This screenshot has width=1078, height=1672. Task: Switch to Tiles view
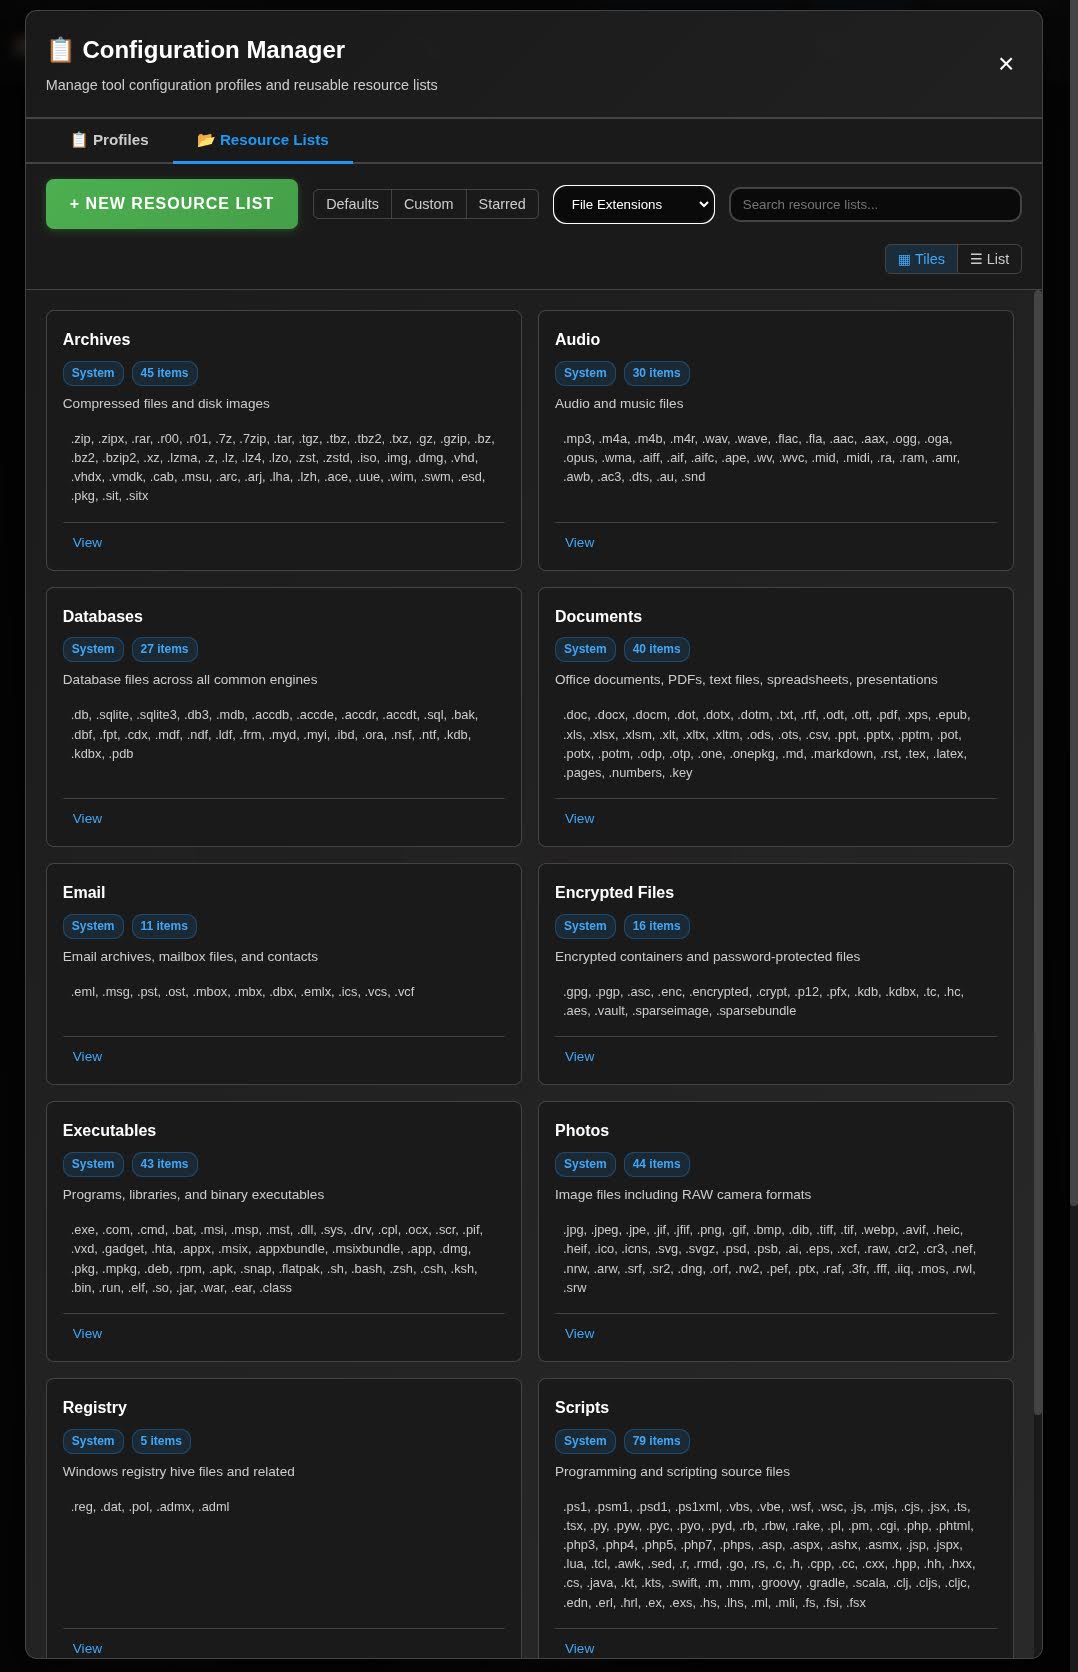pyautogui.click(x=921, y=259)
